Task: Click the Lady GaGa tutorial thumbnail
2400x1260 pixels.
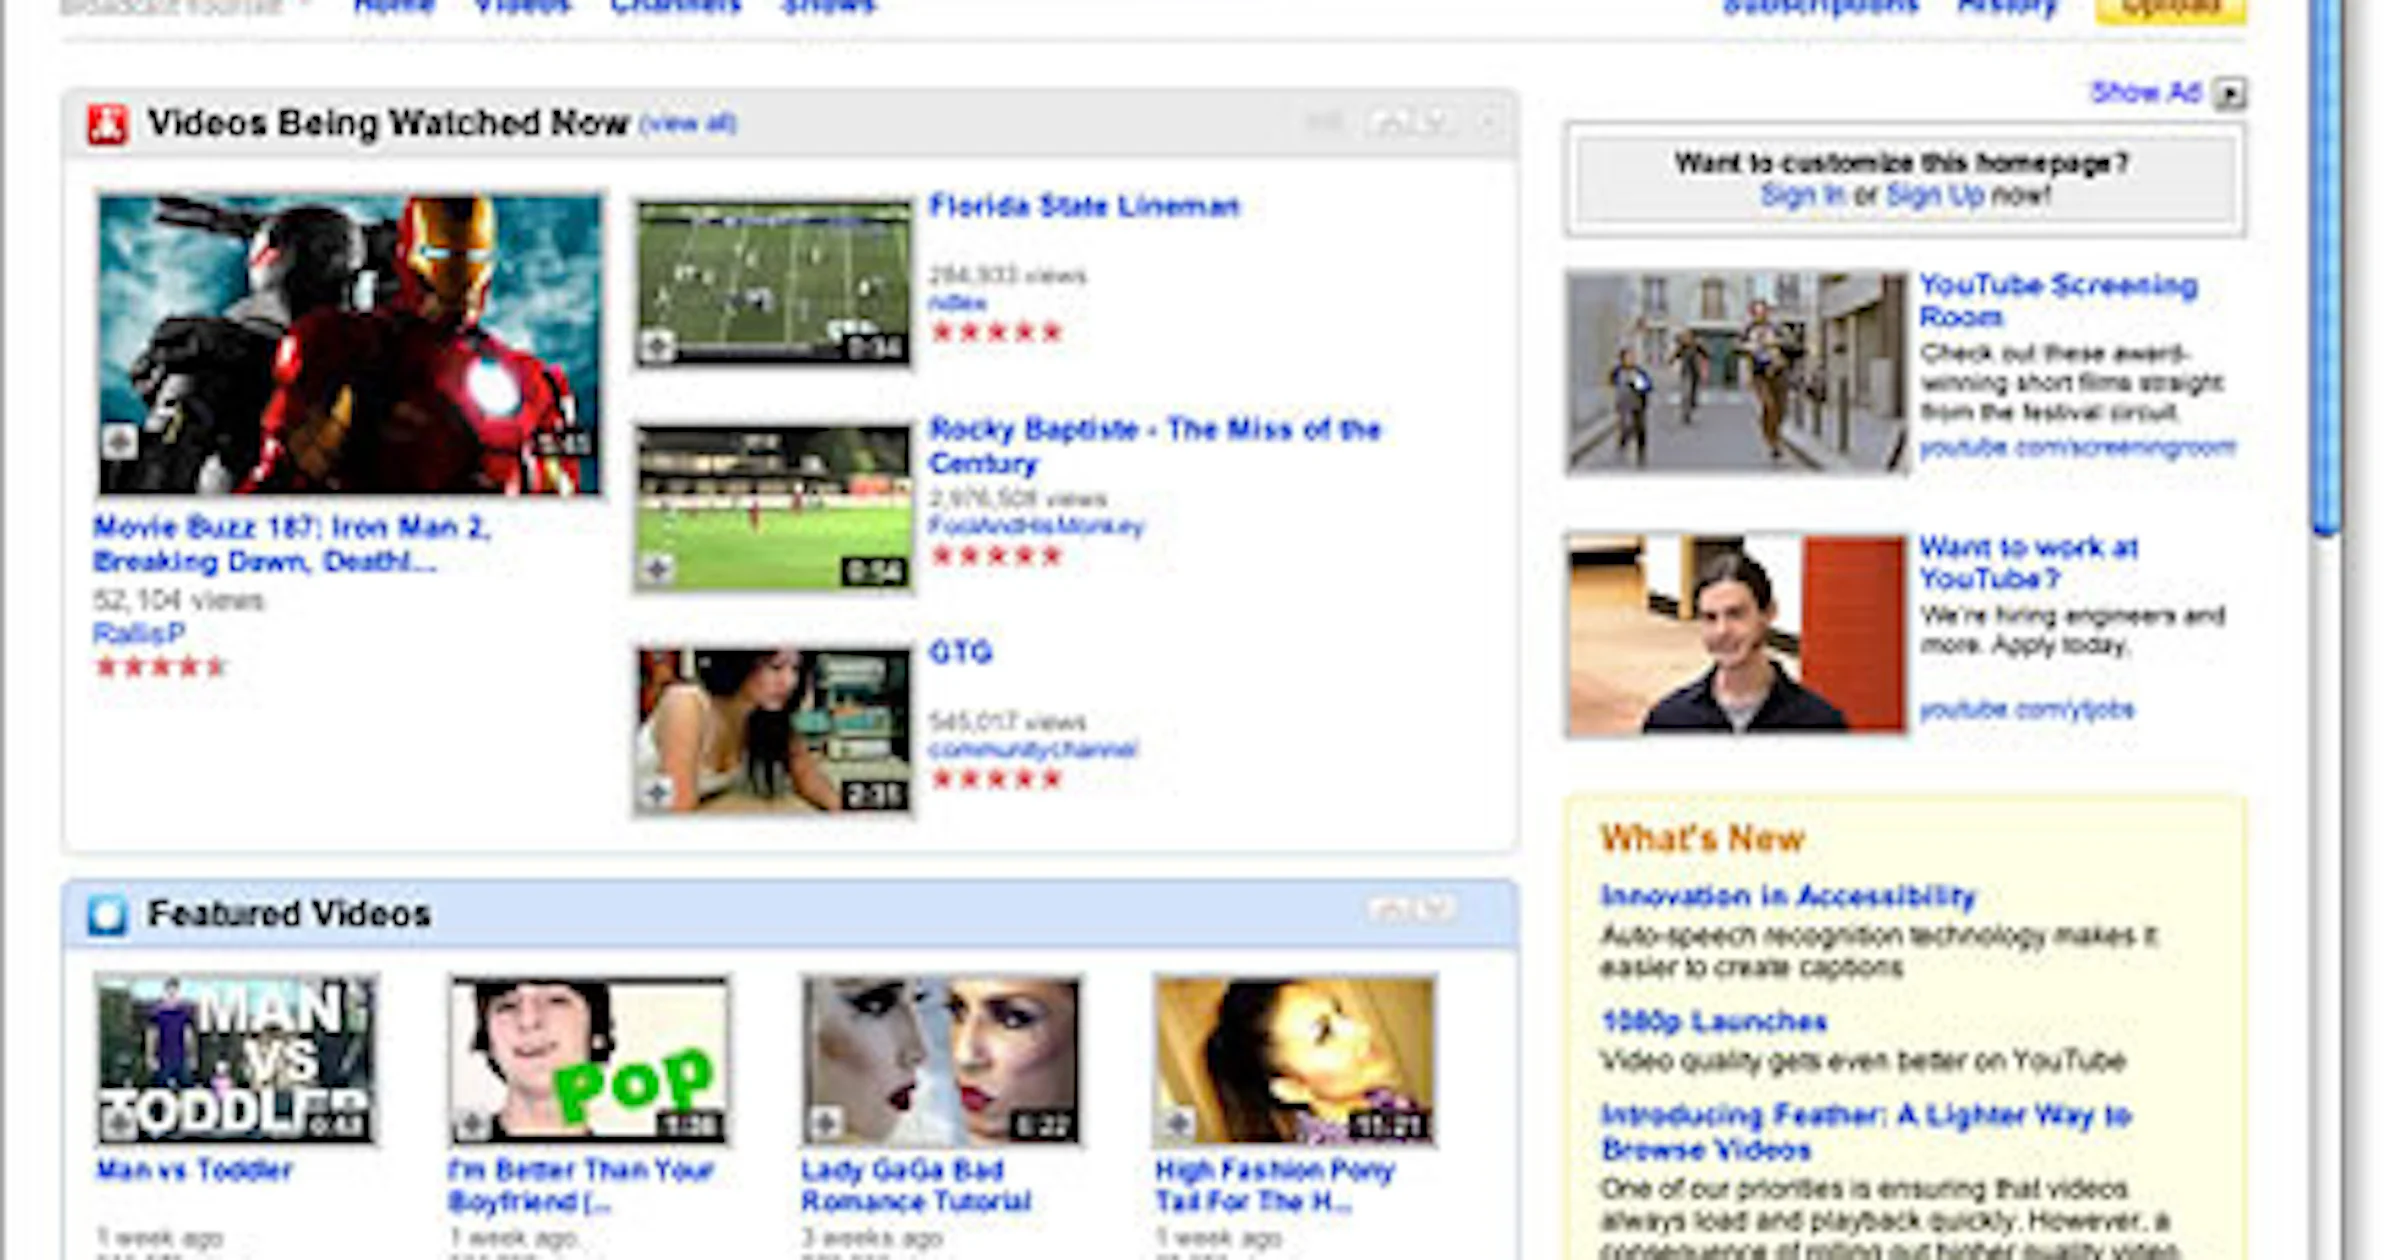Action: pos(942,1060)
